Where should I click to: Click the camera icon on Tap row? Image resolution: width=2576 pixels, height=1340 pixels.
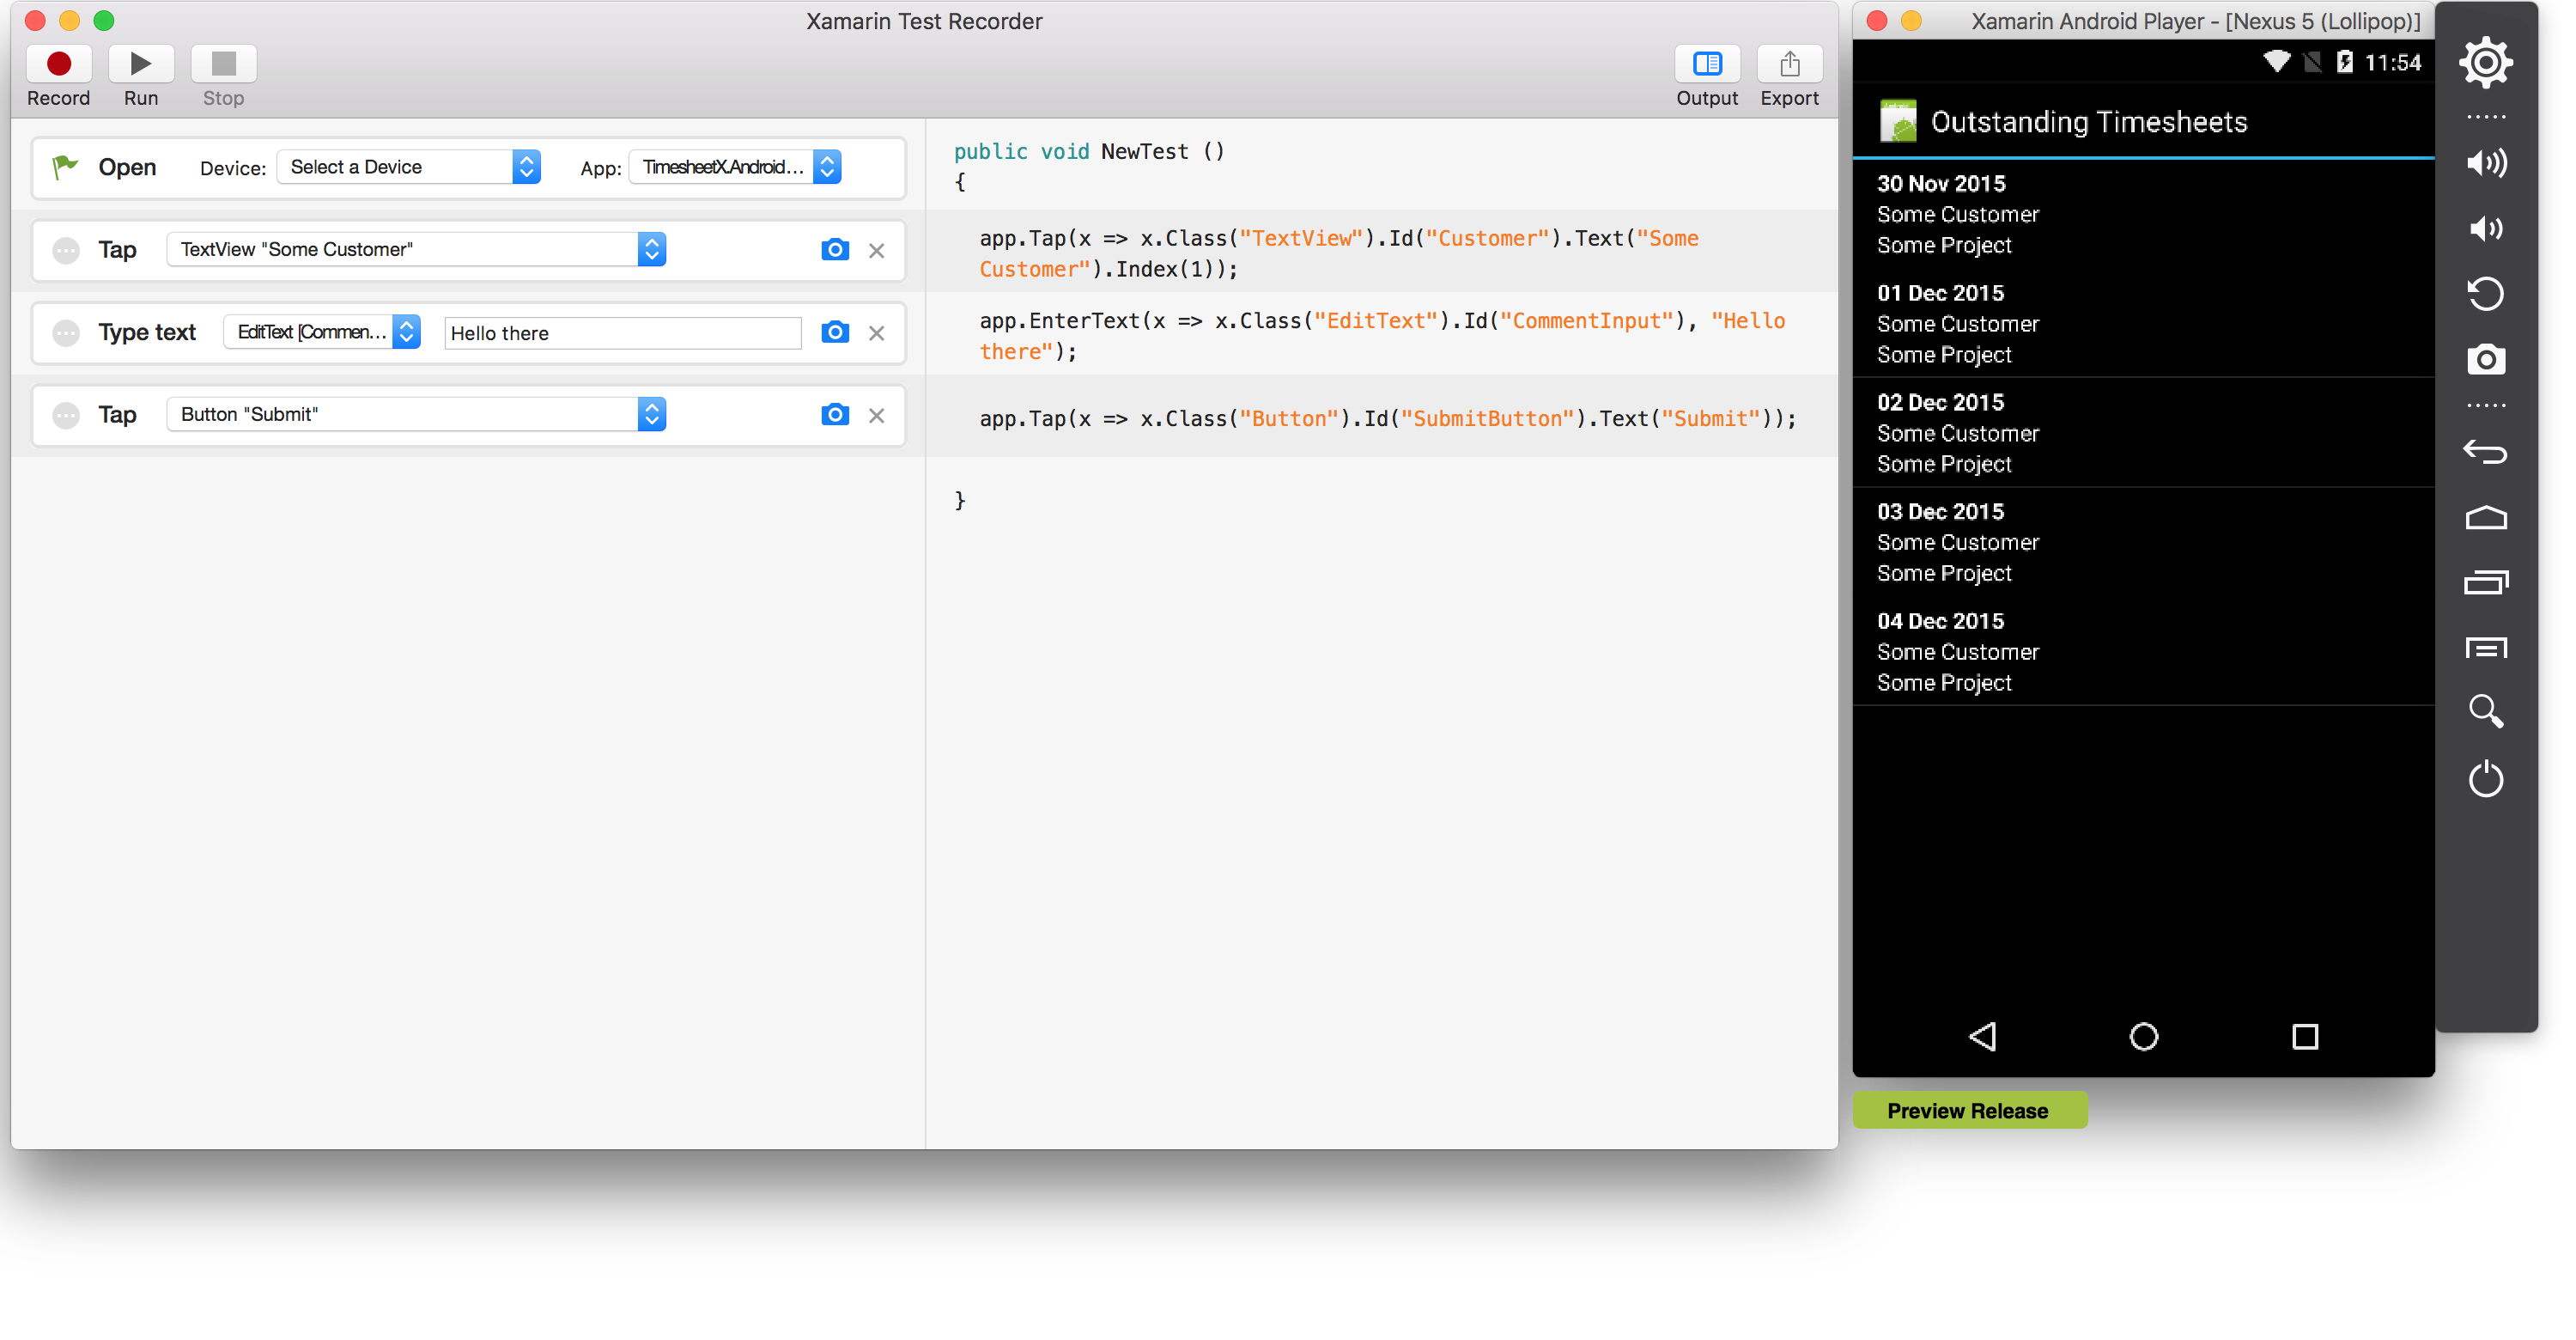[x=835, y=249]
